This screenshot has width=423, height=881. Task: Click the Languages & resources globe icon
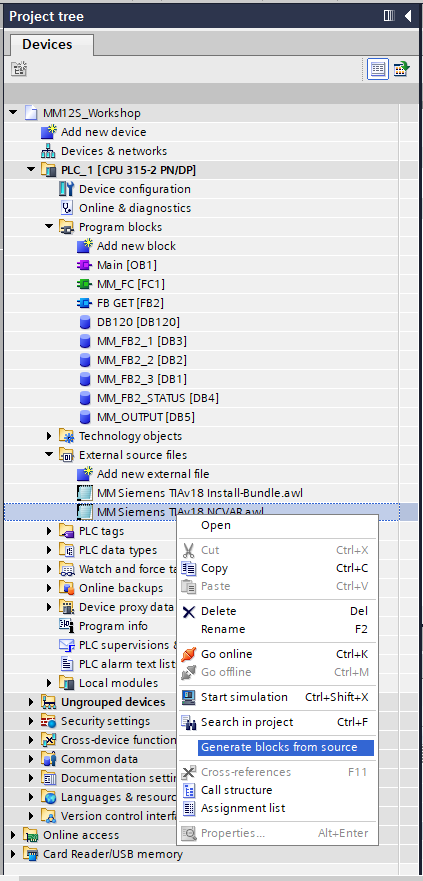coord(49,797)
